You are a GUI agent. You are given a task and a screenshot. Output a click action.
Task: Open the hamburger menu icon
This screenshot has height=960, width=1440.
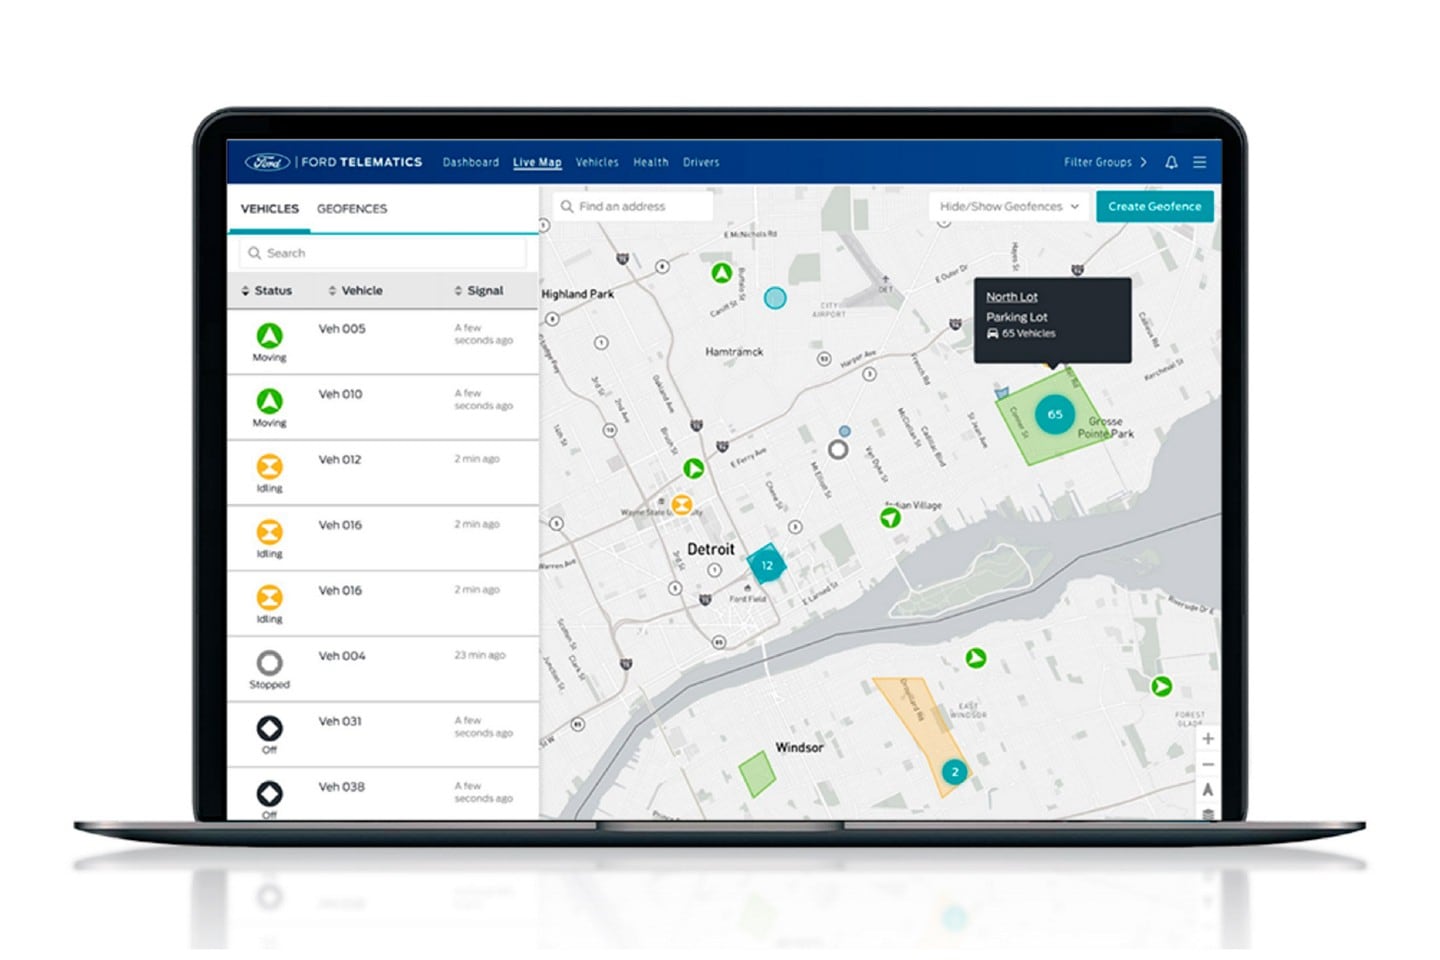[x=1200, y=162]
